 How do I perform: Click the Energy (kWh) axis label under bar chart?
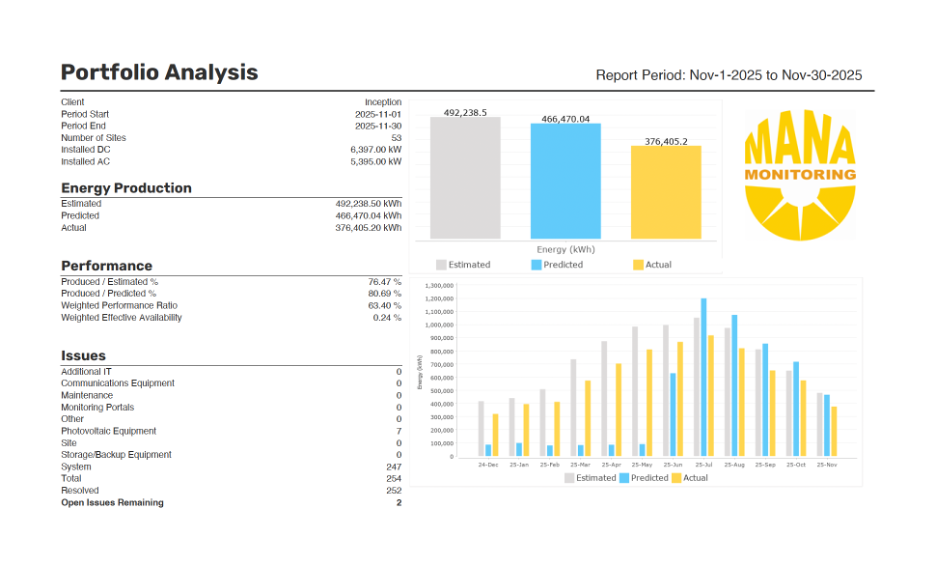coord(565,250)
